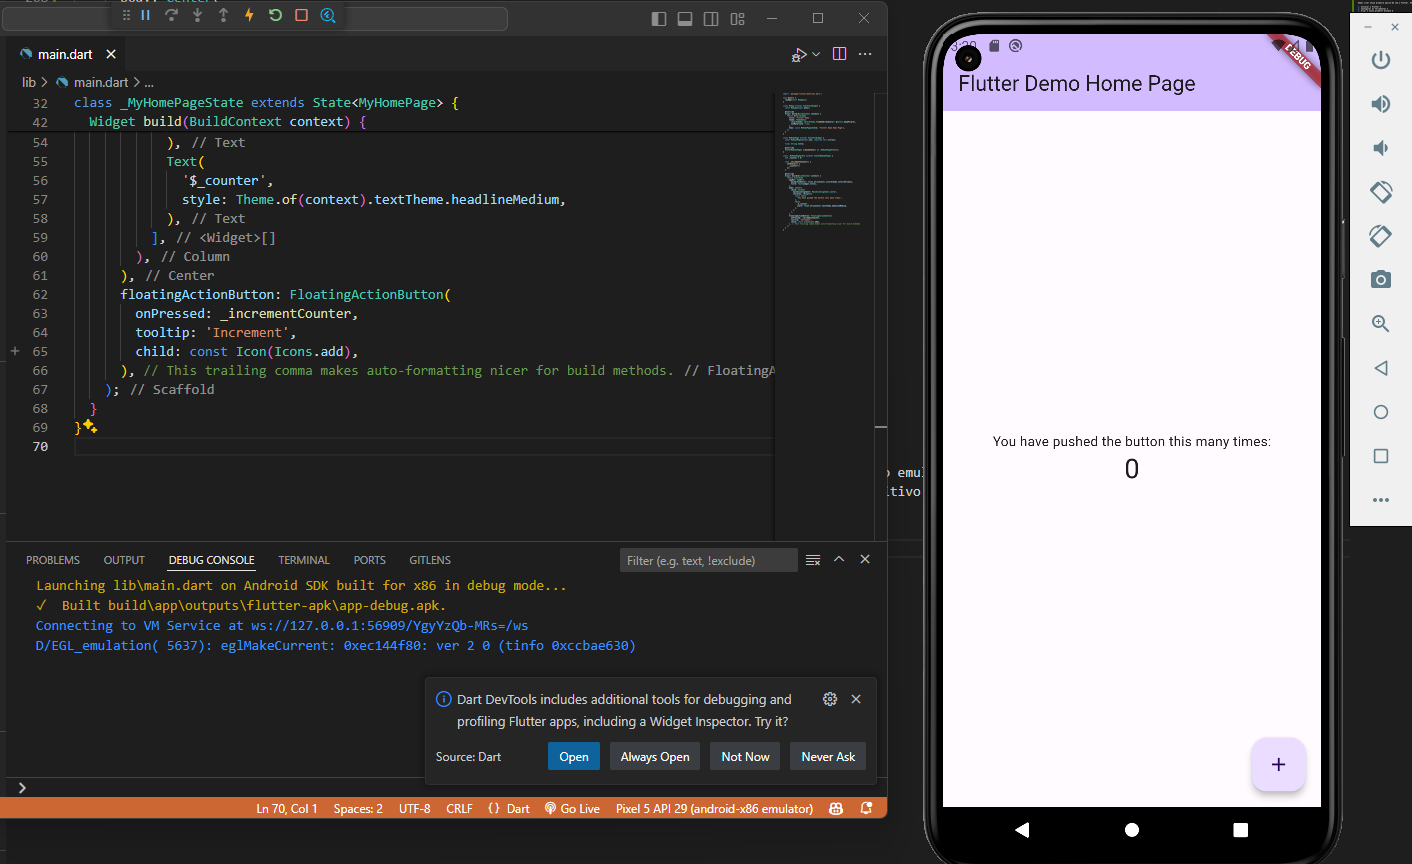Screen dimensions: 1412x864
Task: Open the run or debug dropdown arrow
Action: 816,54
